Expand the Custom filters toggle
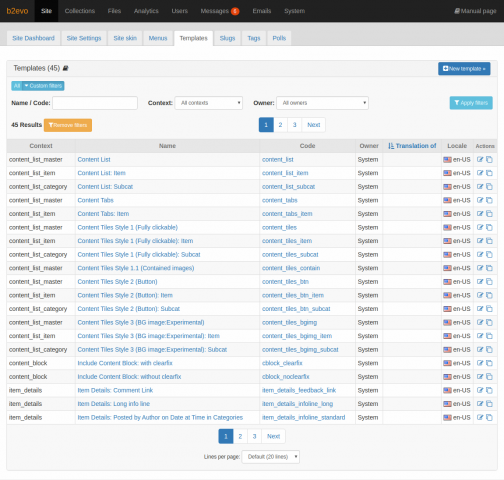This screenshot has height=480, width=504. [x=43, y=86]
